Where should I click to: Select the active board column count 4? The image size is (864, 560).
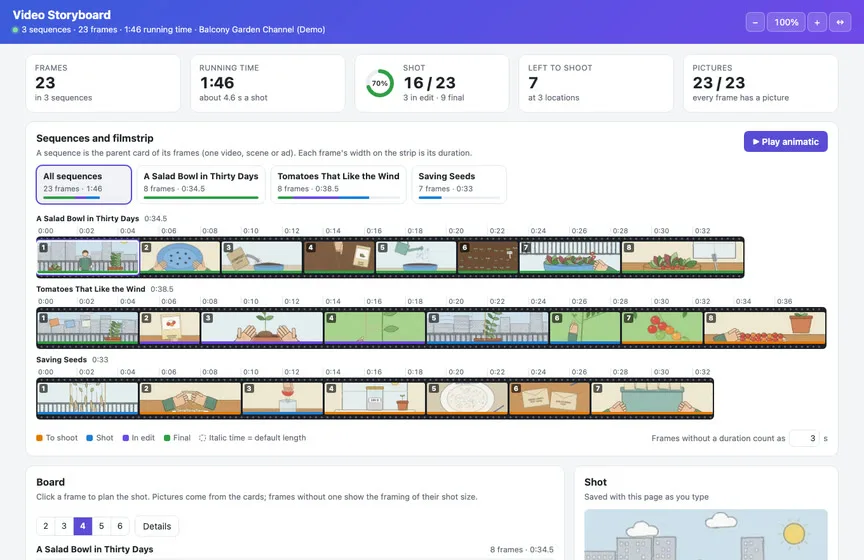coord(83,526)
